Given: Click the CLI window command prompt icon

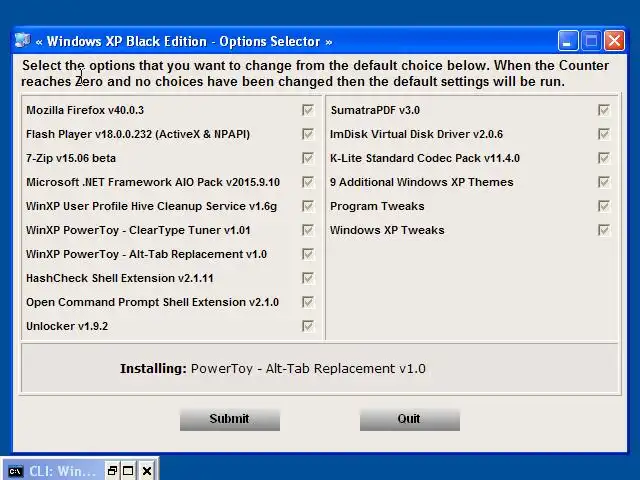Looking at the screenshot, I should (x=16, y=471).
